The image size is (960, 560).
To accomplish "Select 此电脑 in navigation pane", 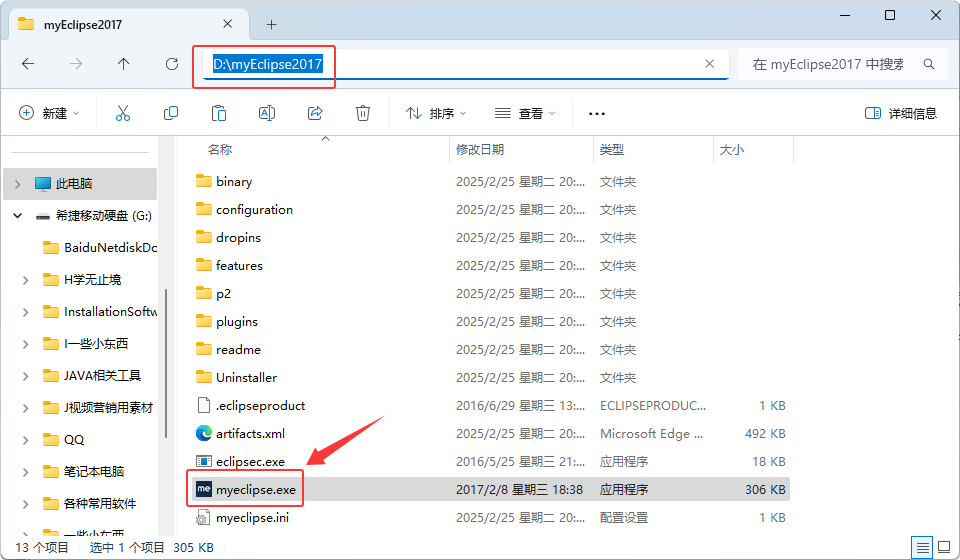I will click(x=80, y=184).
